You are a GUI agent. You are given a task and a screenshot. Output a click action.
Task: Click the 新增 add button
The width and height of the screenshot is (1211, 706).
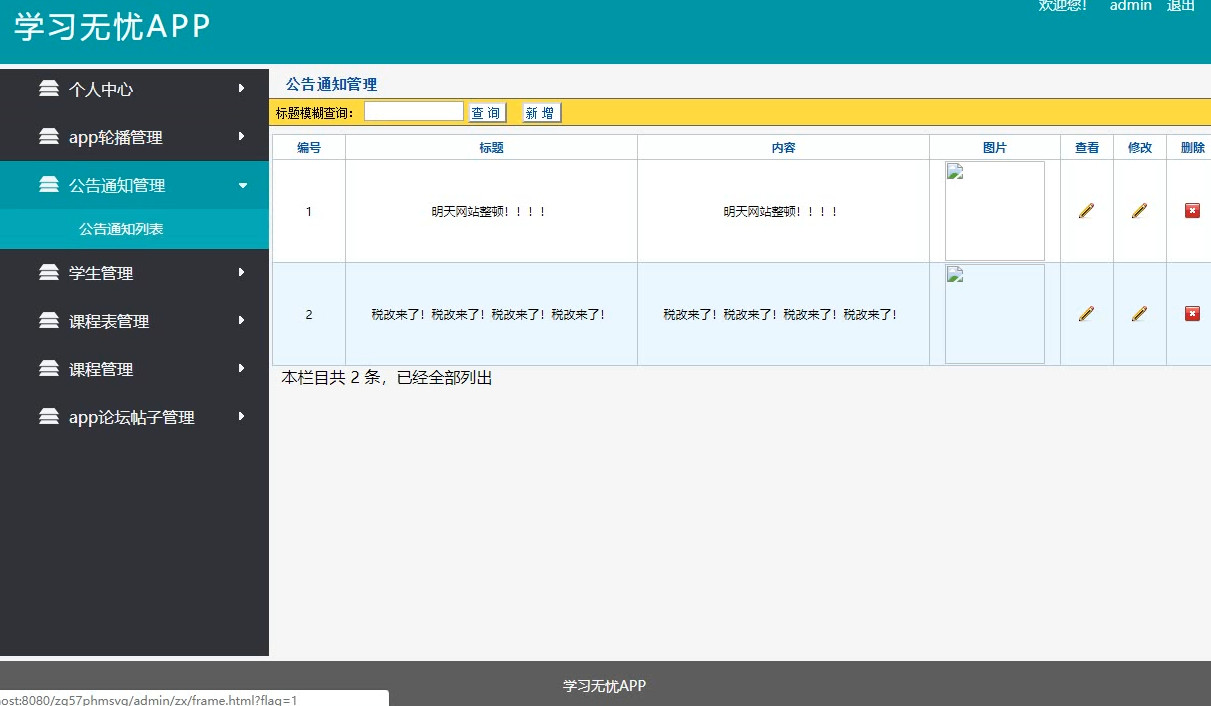pos(541,113)
